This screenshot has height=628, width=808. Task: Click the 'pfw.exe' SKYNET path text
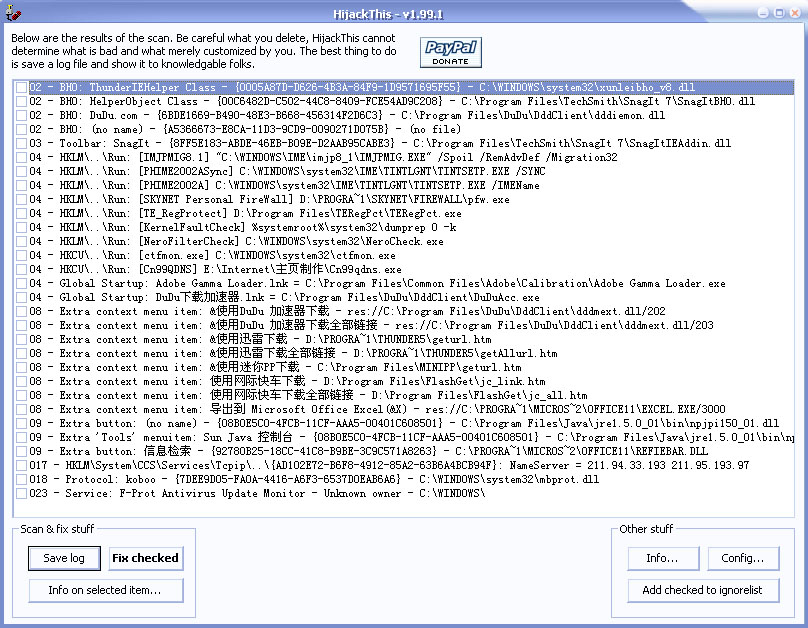click(489, 199)
